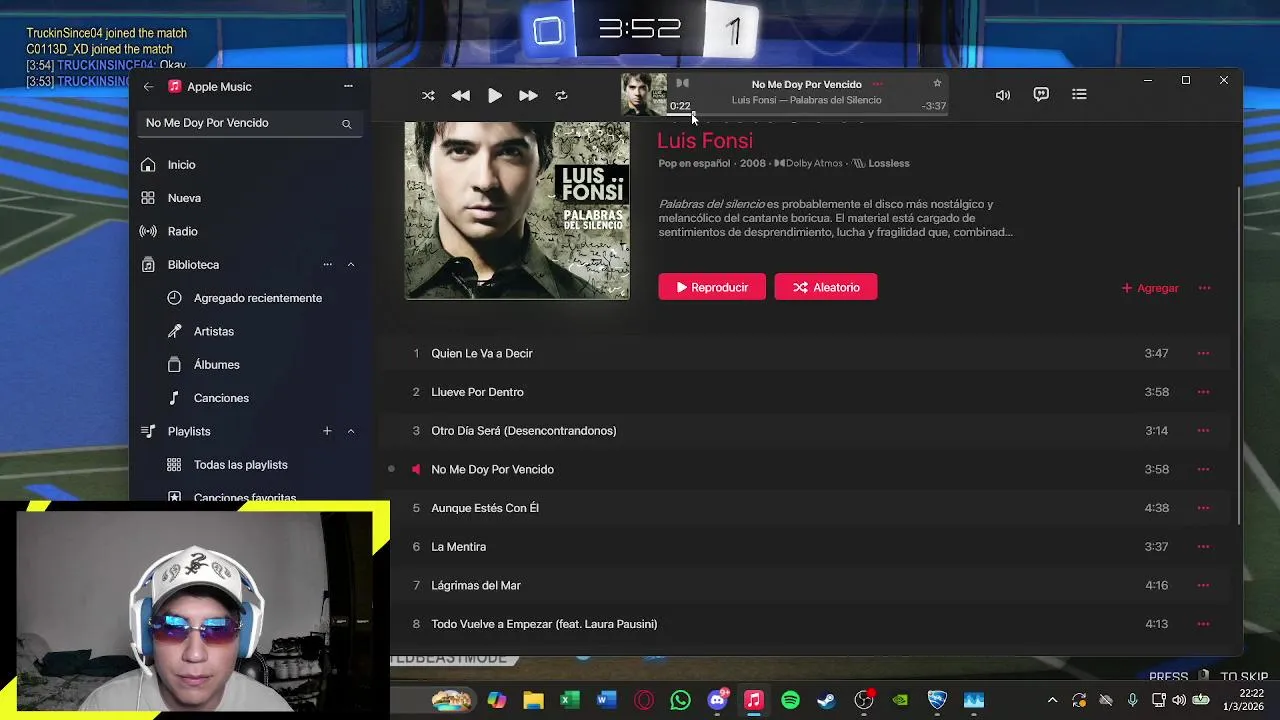
Task: Open Excel from the taskbar
Action: point(570,700)
